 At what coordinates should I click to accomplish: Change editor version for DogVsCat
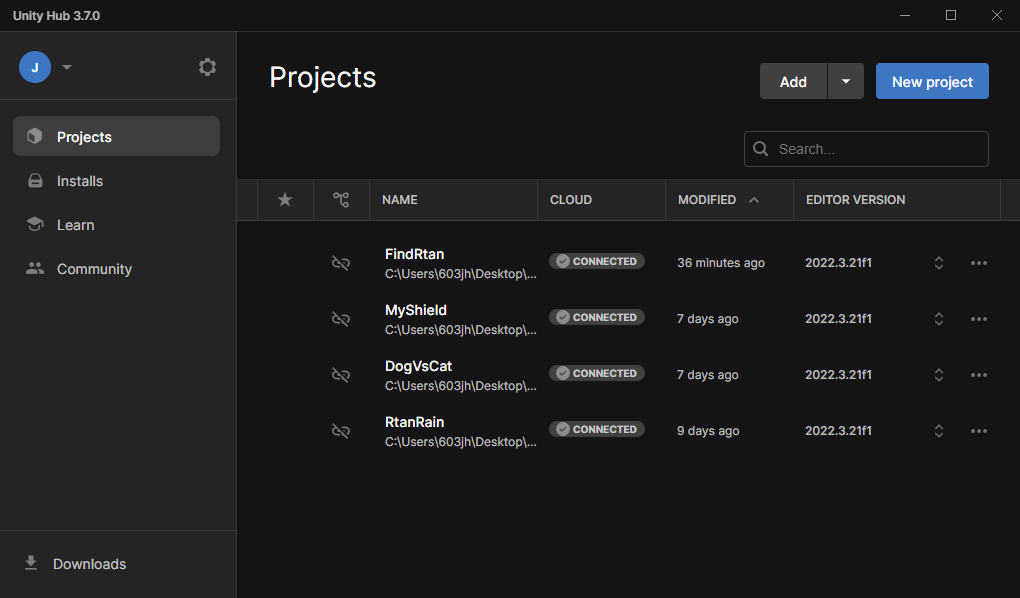click(939, 375)
